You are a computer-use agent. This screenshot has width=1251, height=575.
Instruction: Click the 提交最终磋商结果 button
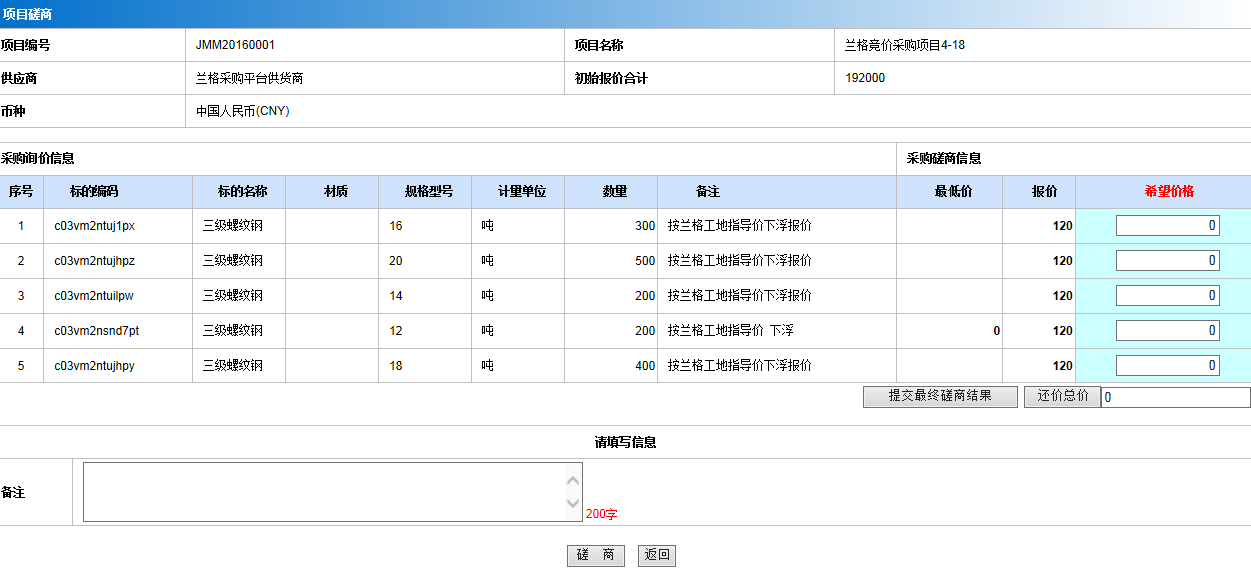(940, 396)
